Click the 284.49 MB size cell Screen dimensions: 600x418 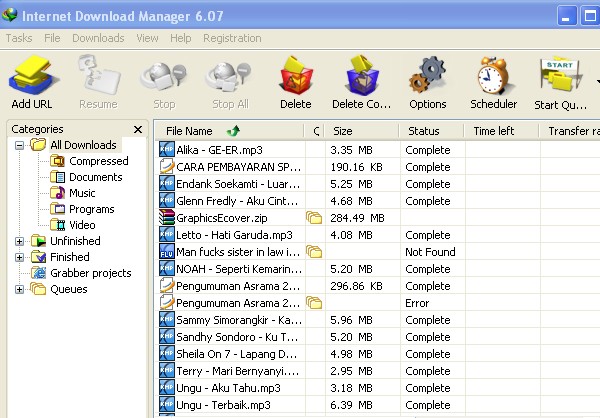[x=357, y=218]
